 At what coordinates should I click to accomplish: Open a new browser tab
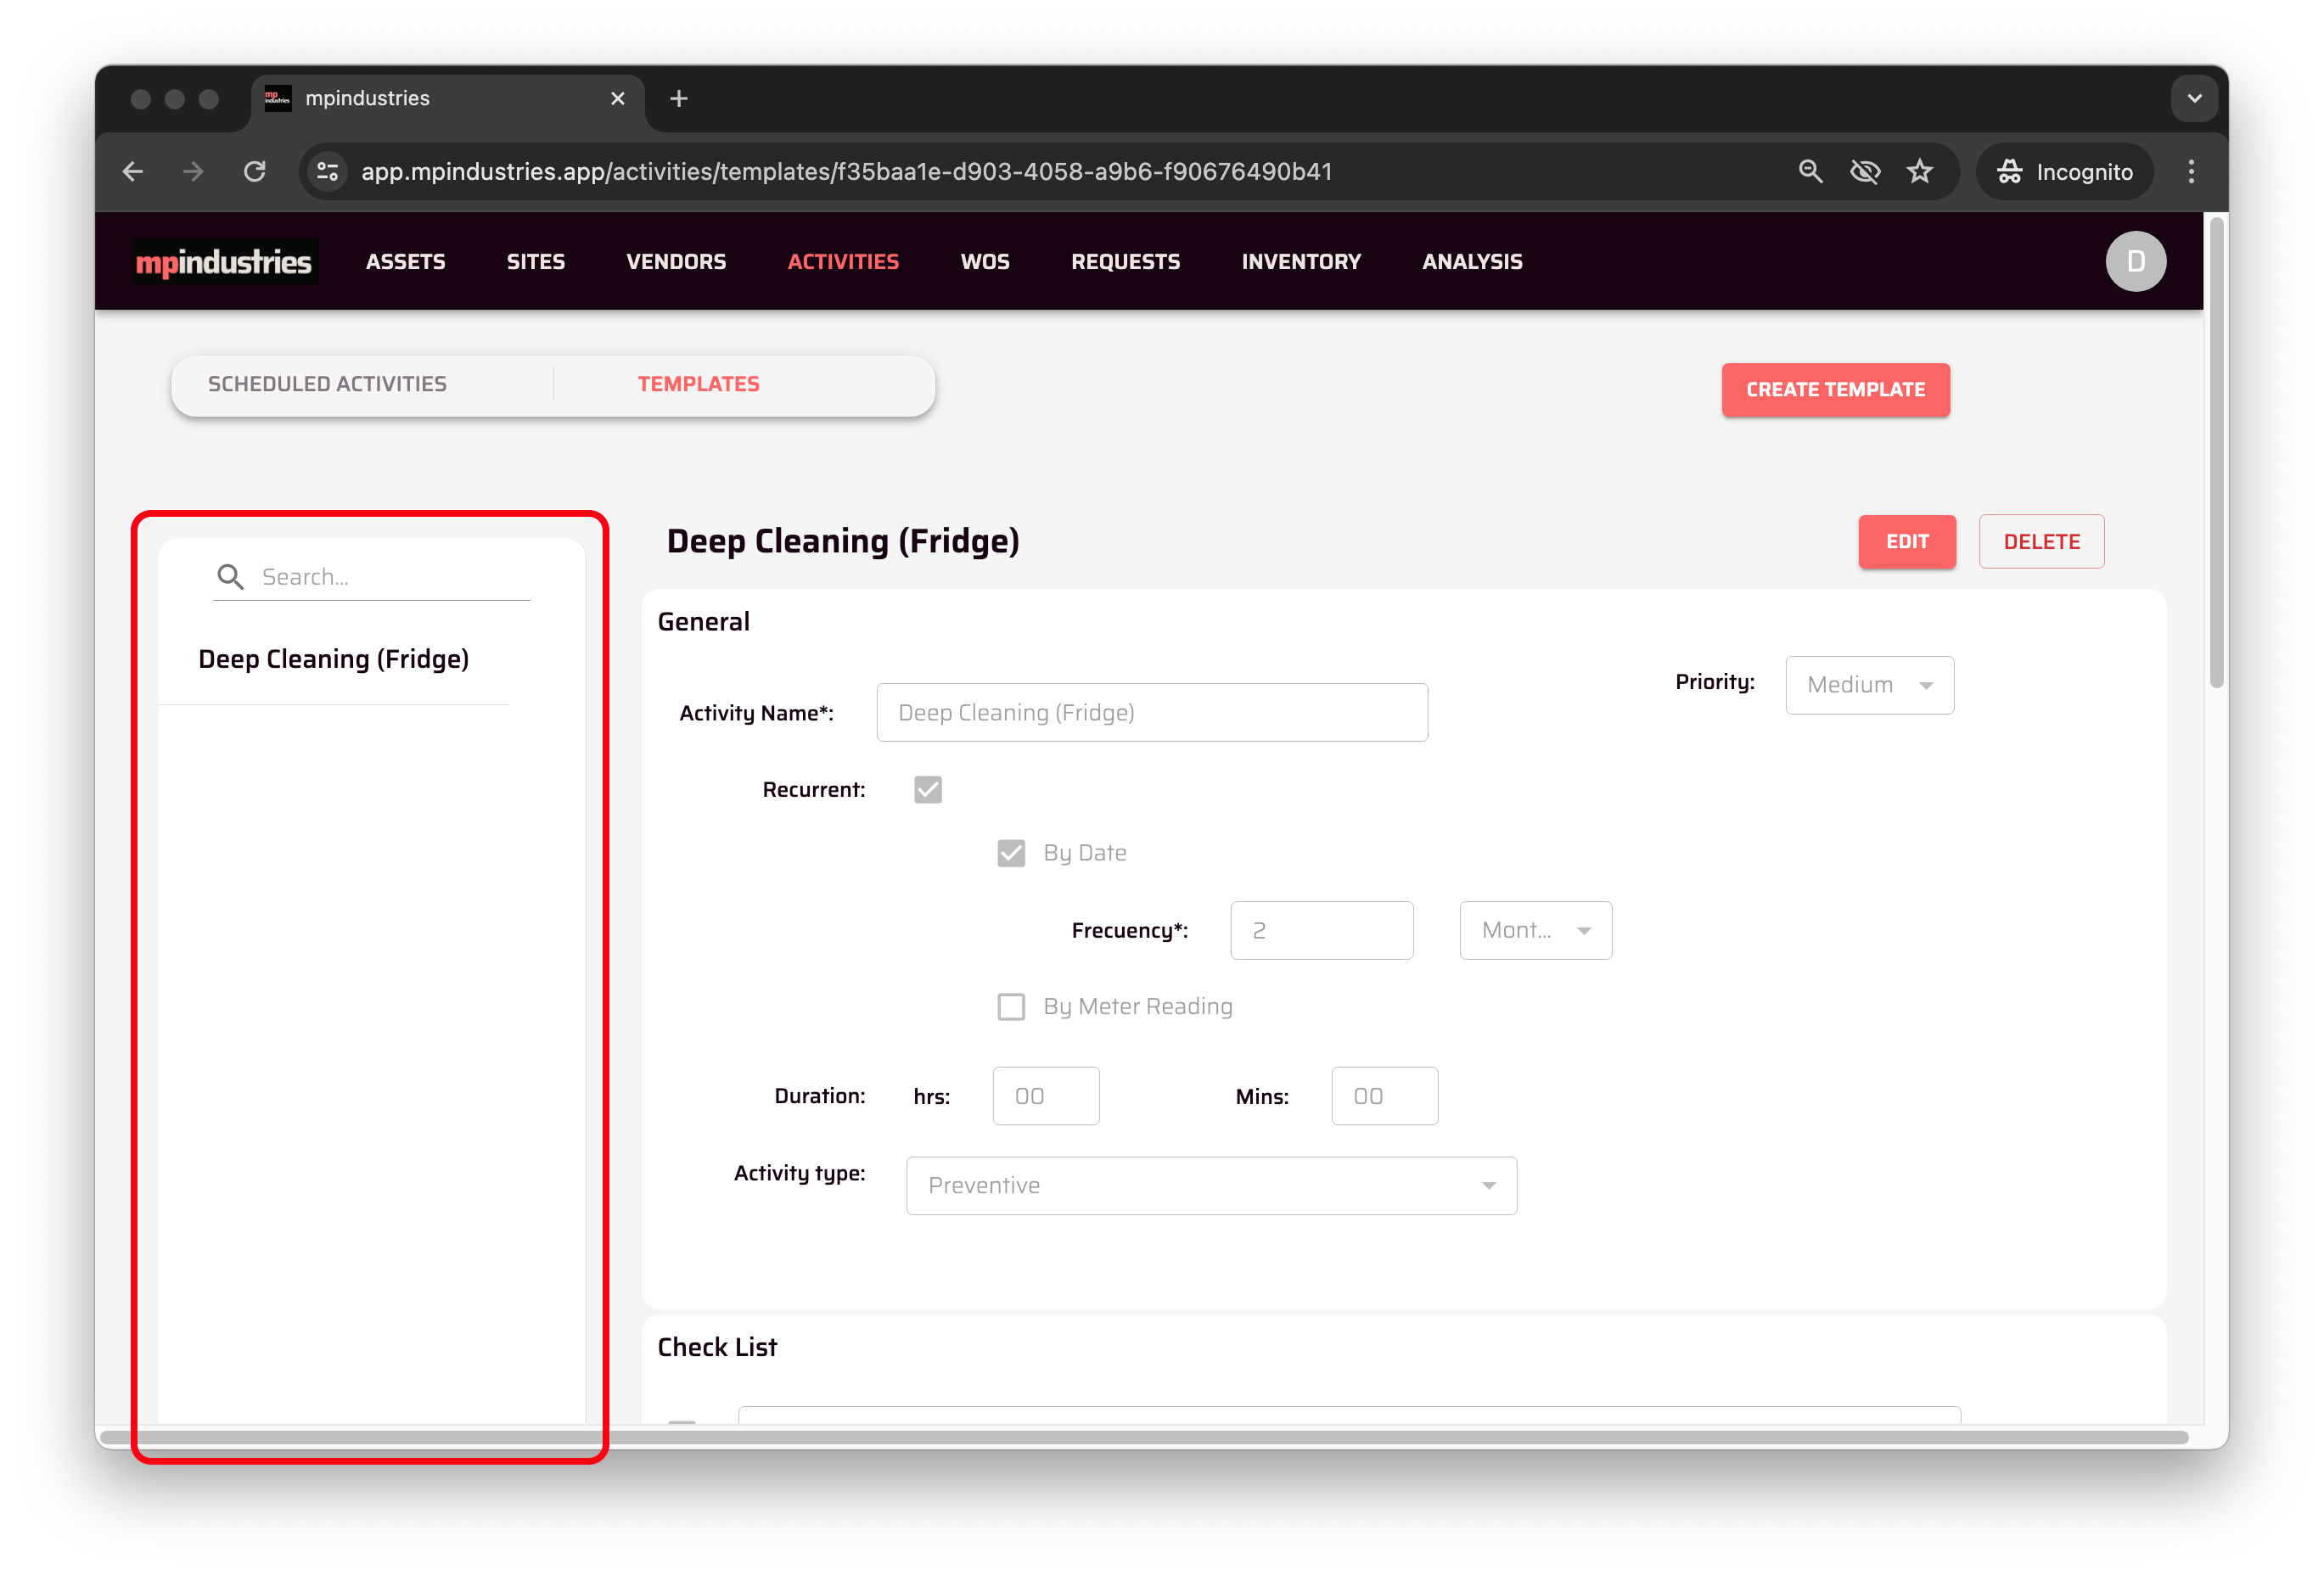point(678,99)
